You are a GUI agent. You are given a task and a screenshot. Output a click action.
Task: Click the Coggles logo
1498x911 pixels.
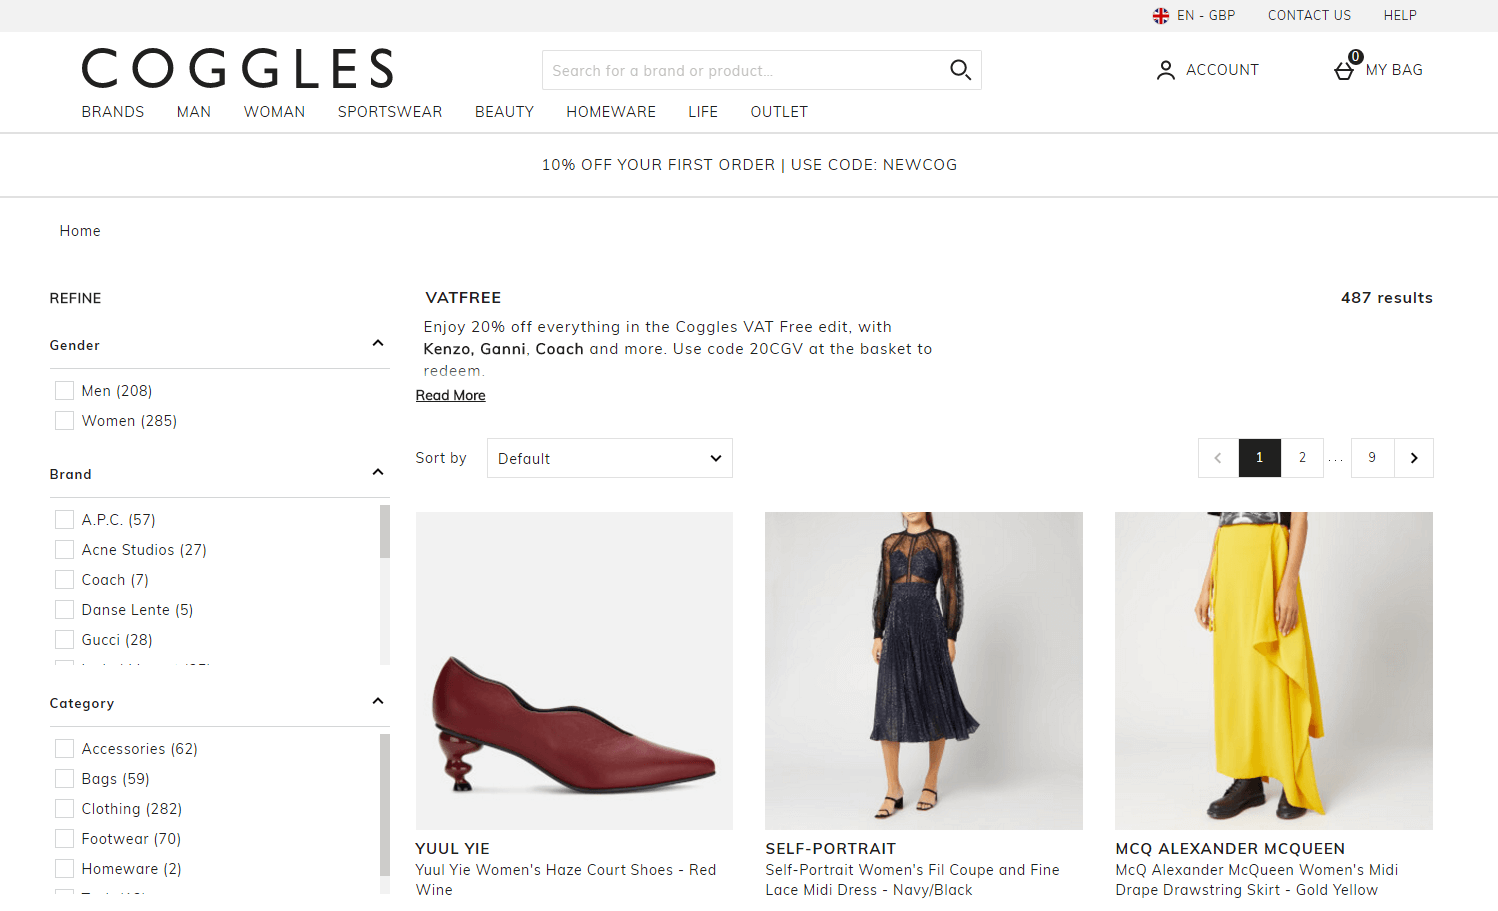(x=238, y=69)
